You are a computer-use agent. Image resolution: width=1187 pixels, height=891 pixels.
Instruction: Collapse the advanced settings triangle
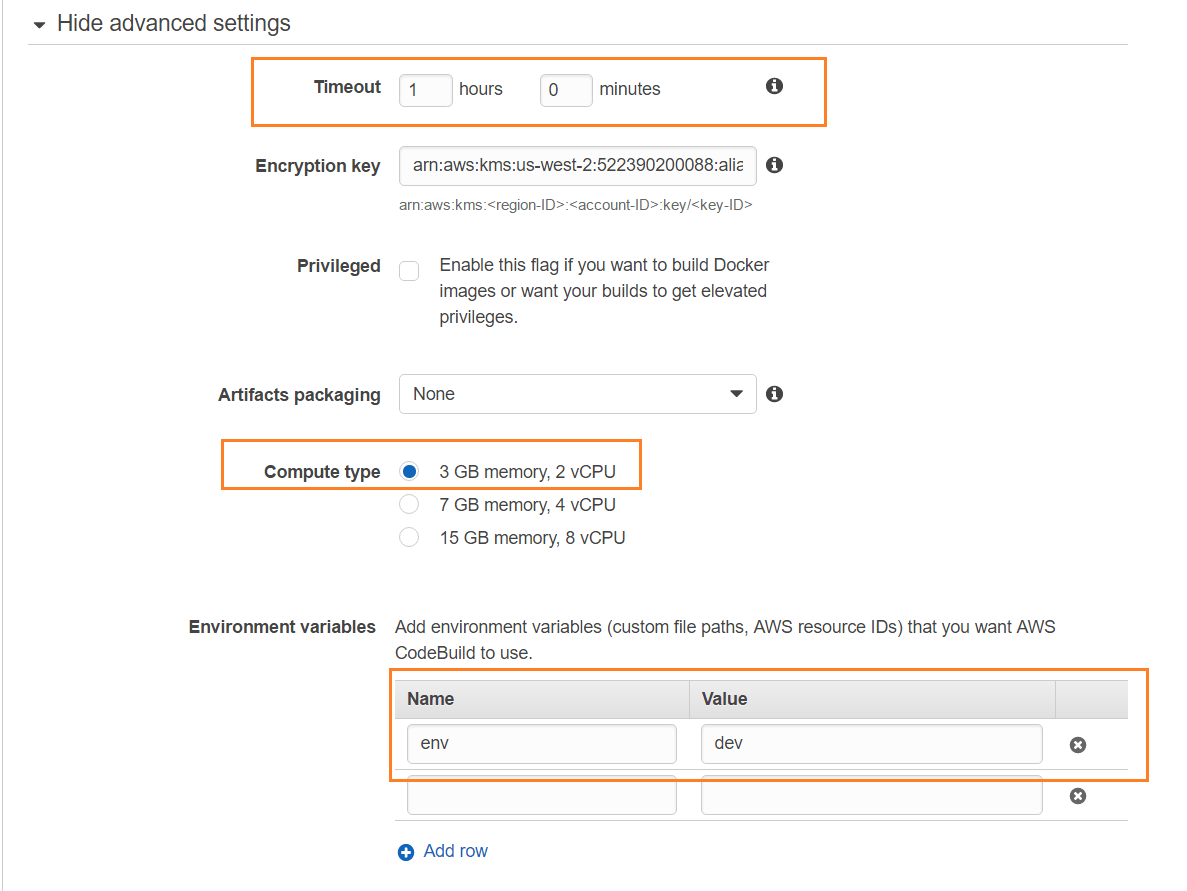[x=39, y=25]
